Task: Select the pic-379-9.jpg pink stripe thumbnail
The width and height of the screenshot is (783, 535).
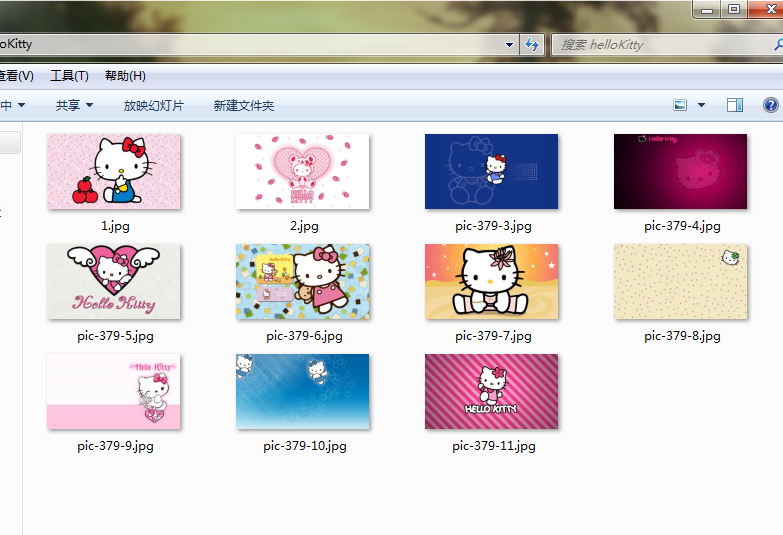Action: pyautogui.click(x=114, y=392)
